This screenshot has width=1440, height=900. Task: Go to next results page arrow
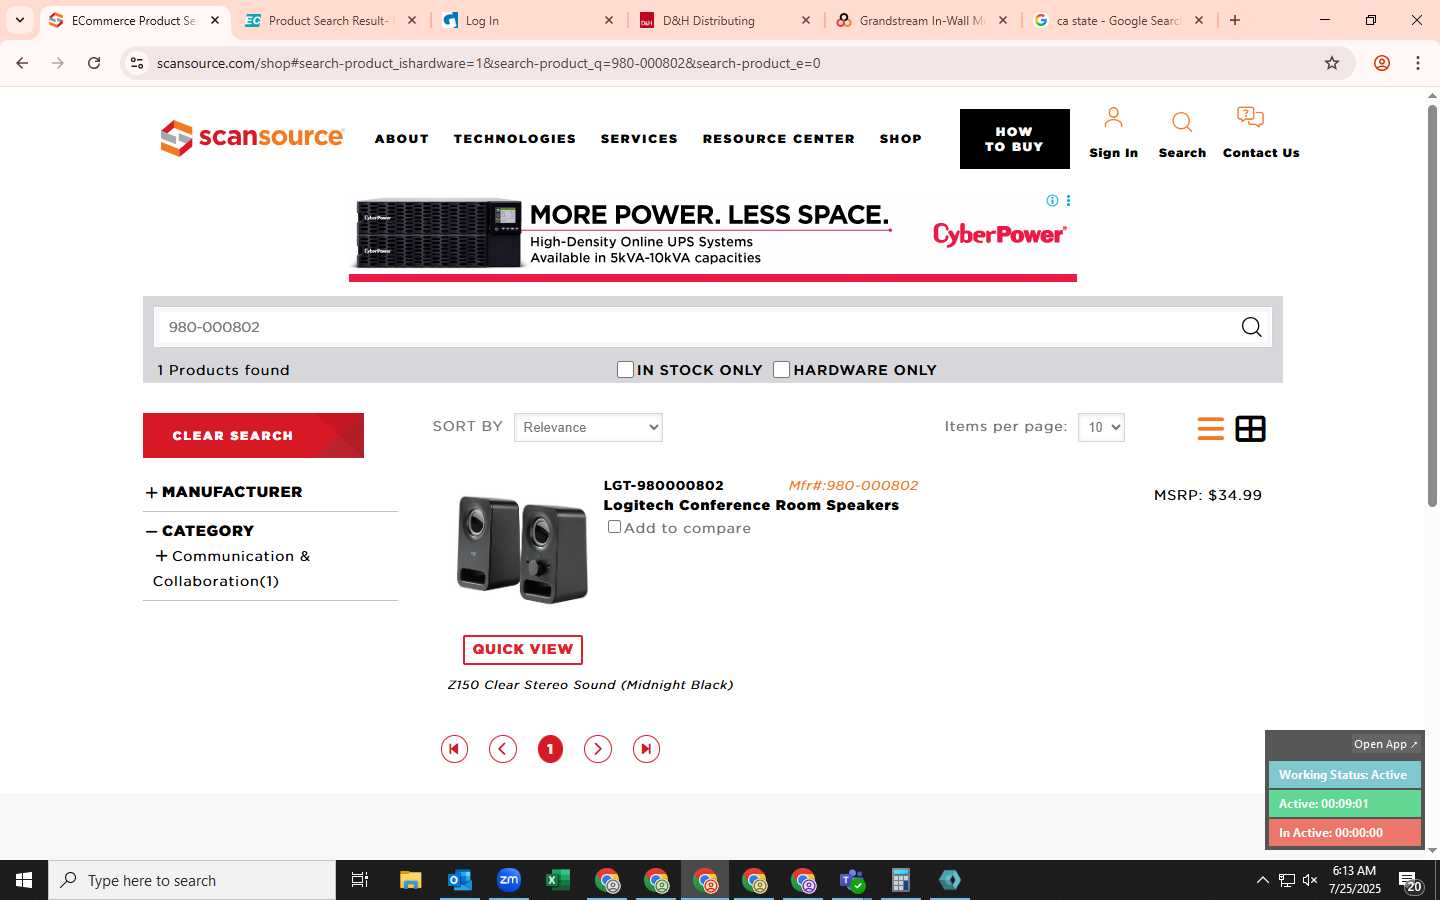(x=598, y=749)
